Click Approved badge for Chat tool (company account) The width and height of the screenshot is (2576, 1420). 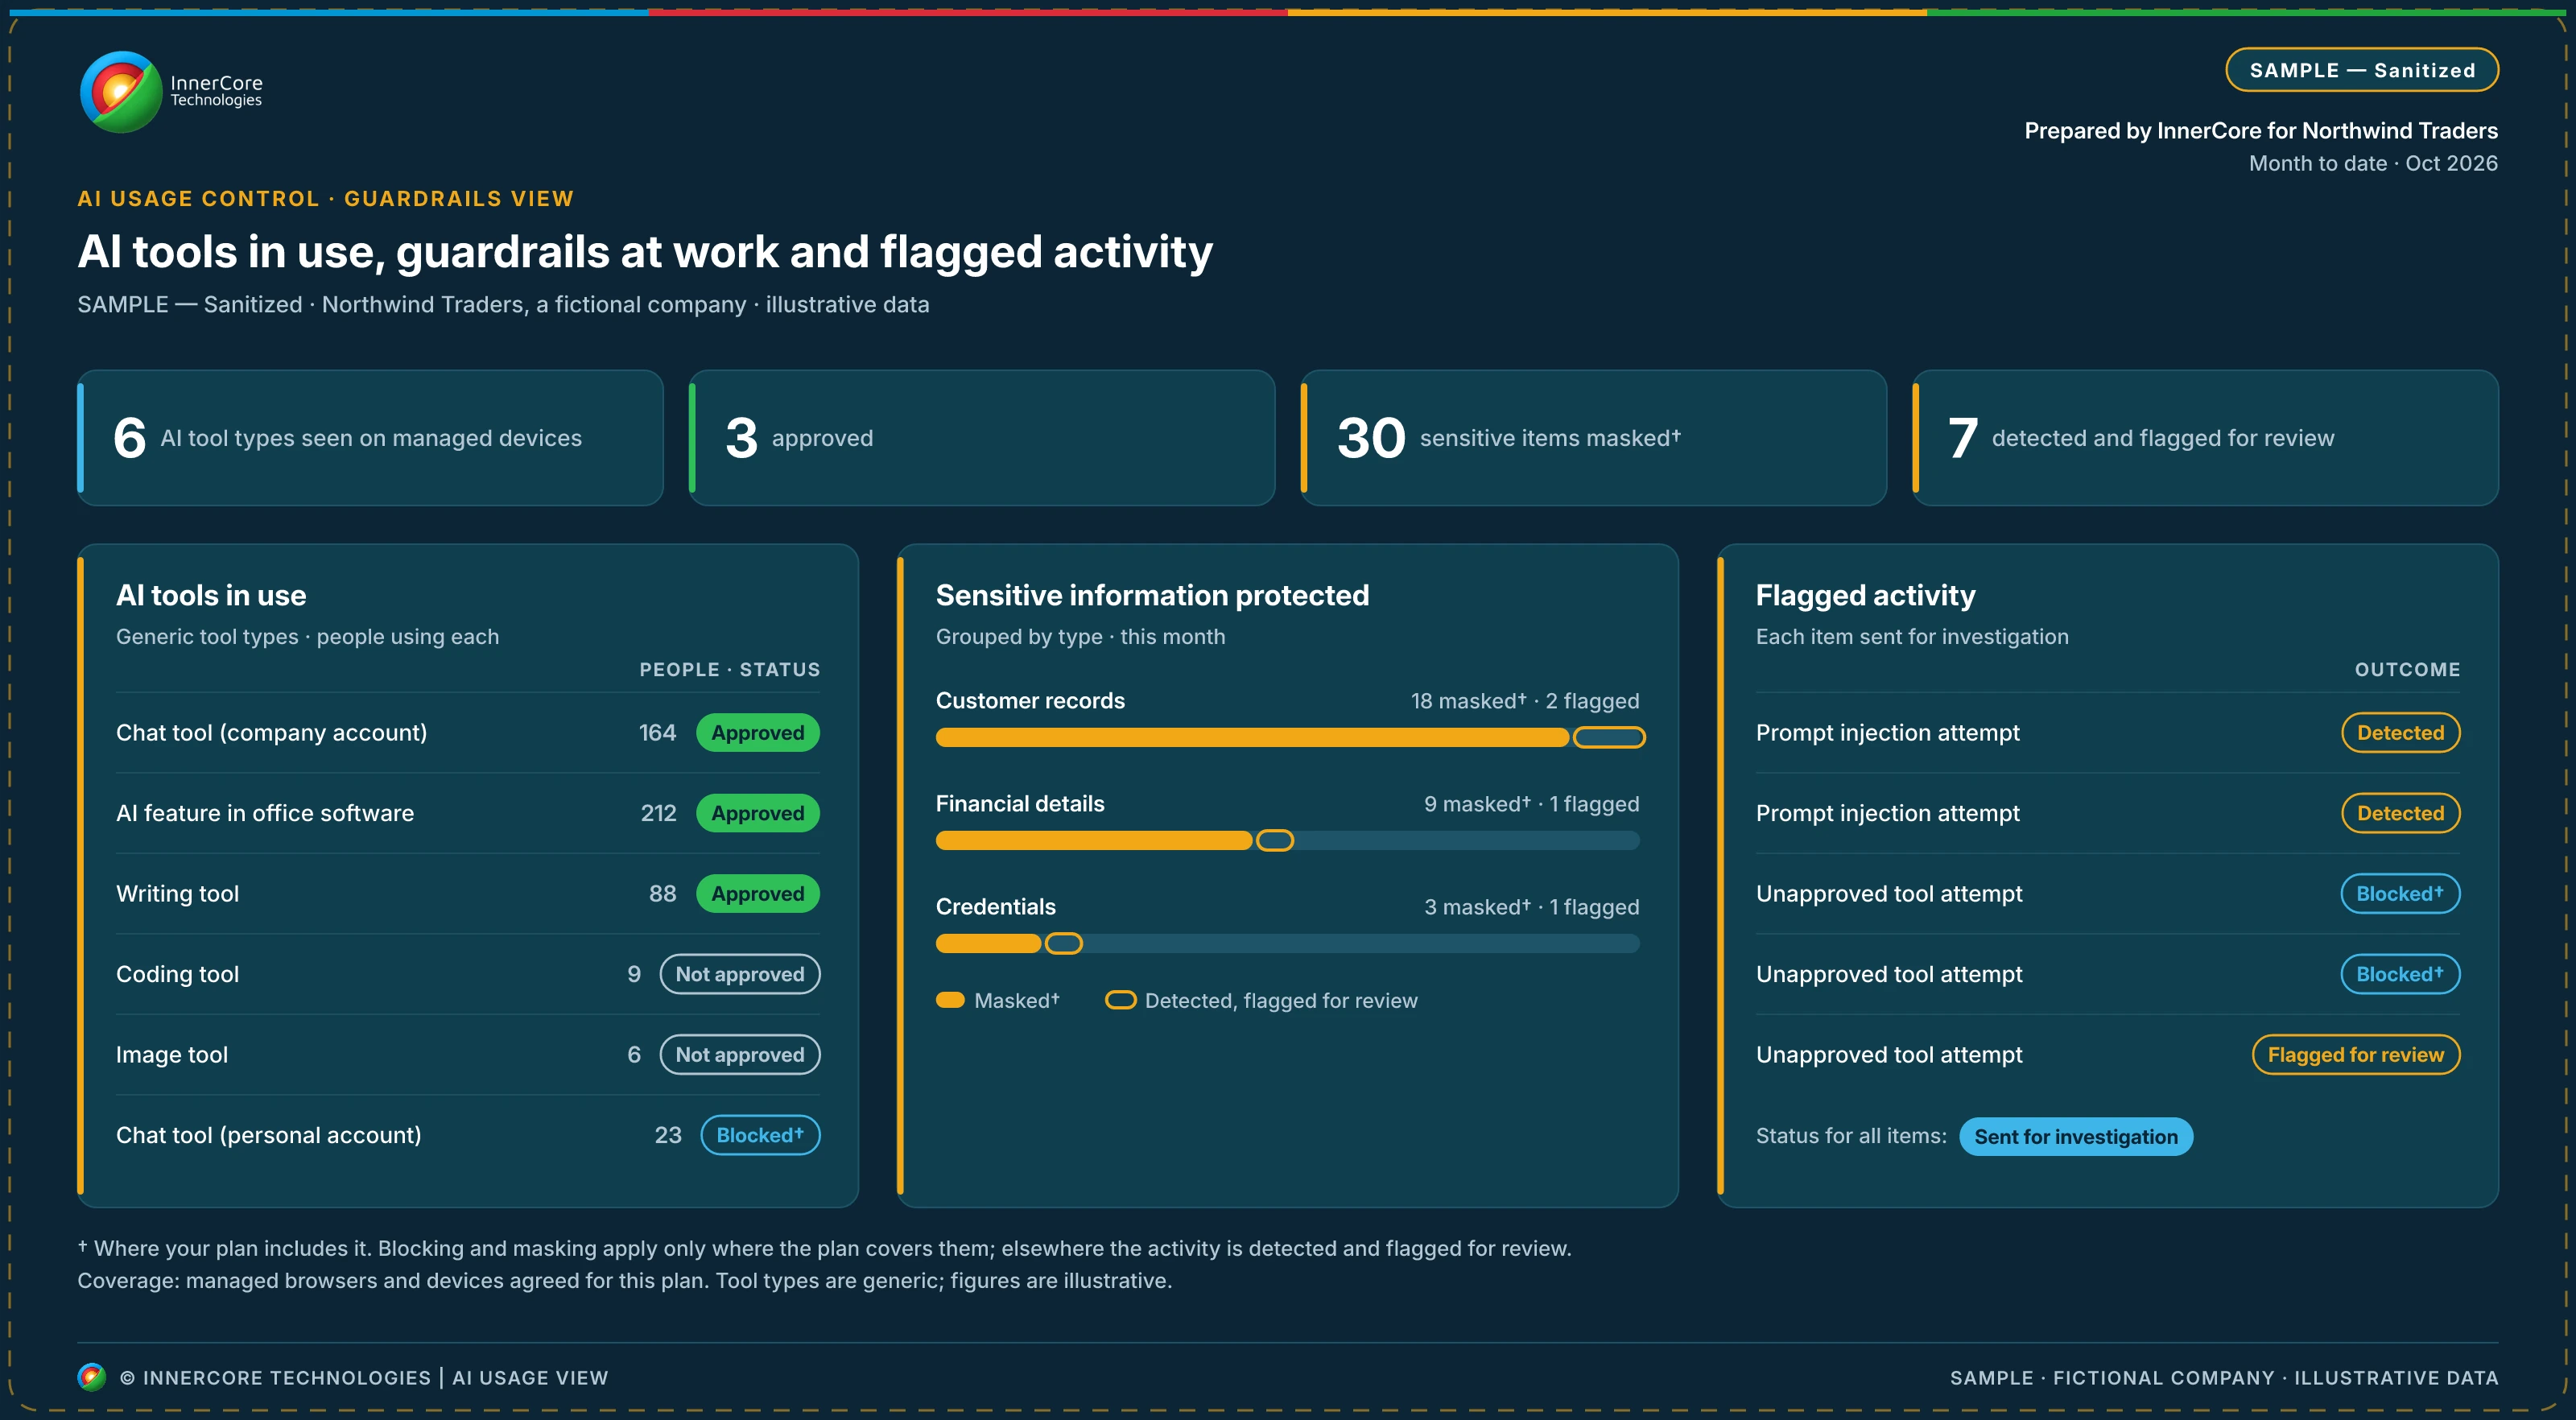[x=757, y=733]
